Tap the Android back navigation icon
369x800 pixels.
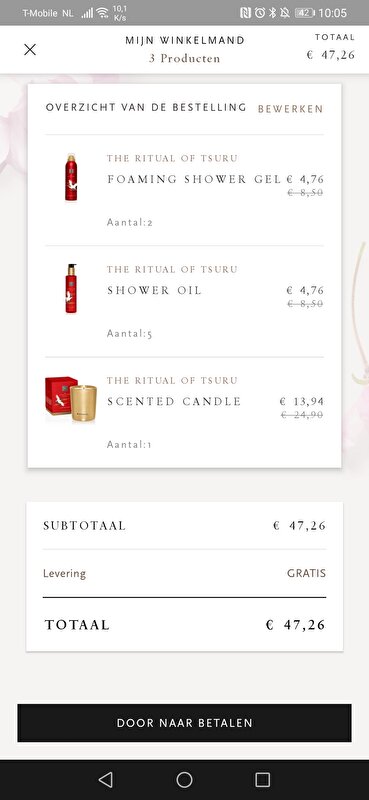[x=106, y=779]
